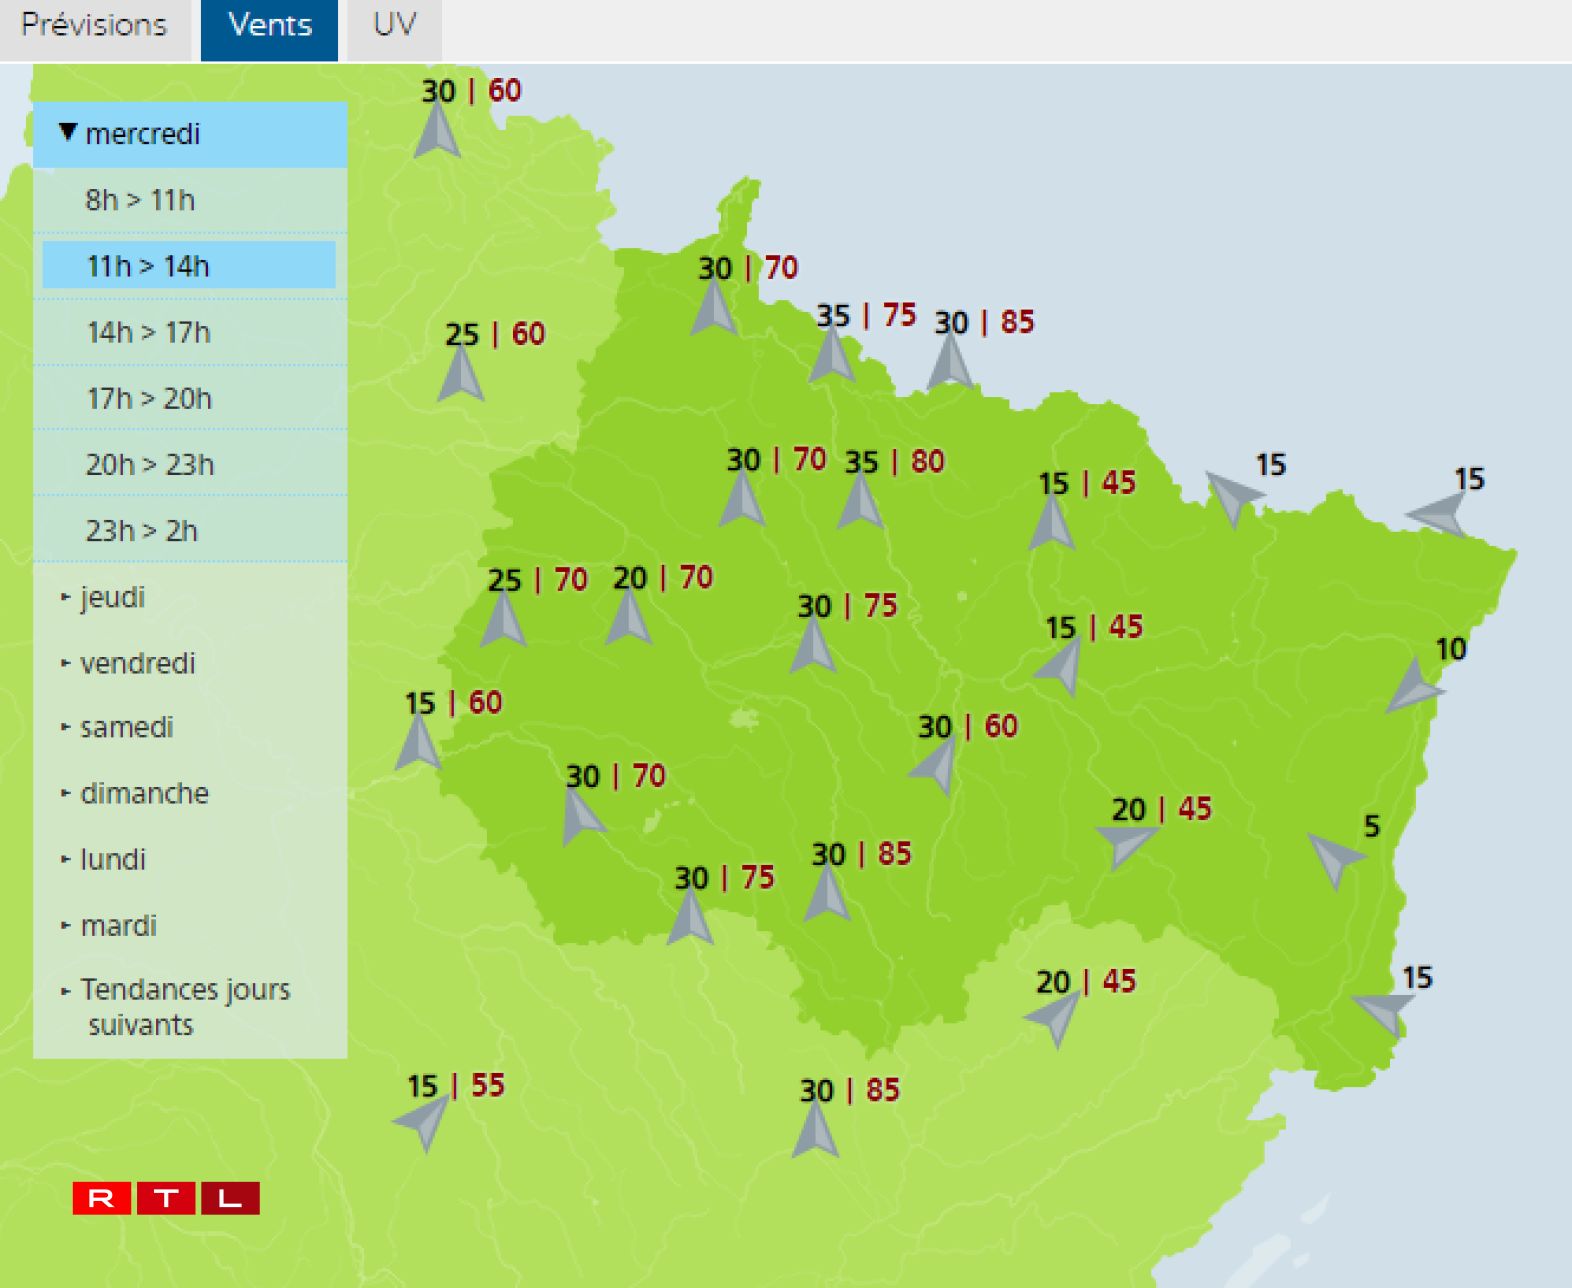
Task: Expand the jeudi forecast section
Action: (112, 597)
